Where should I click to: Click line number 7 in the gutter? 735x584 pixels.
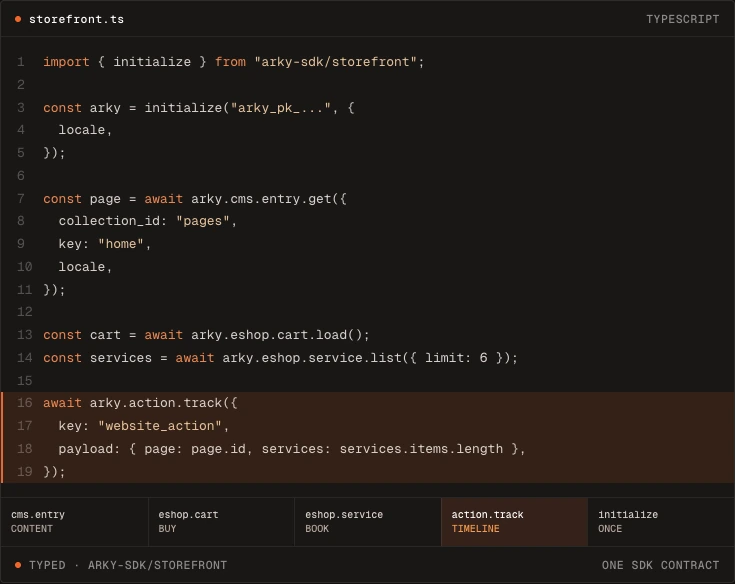[x=21, y=198]
